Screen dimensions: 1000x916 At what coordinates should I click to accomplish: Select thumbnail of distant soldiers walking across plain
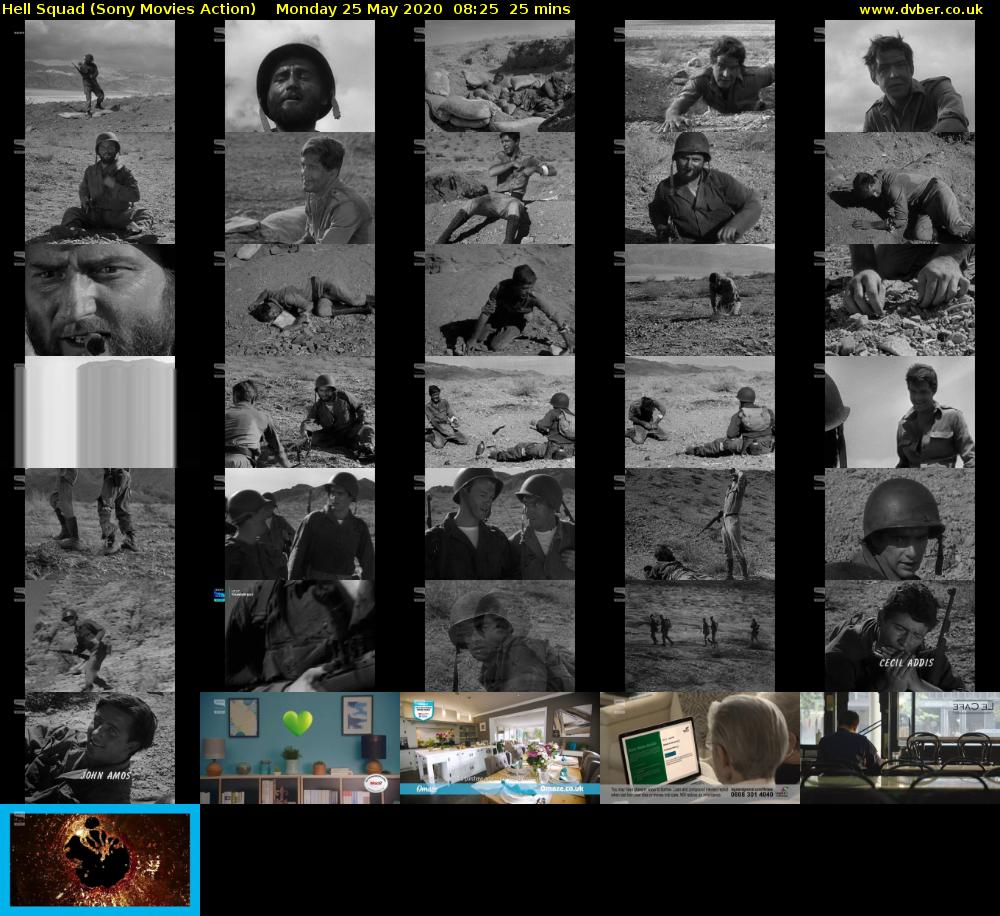point(700,636)
